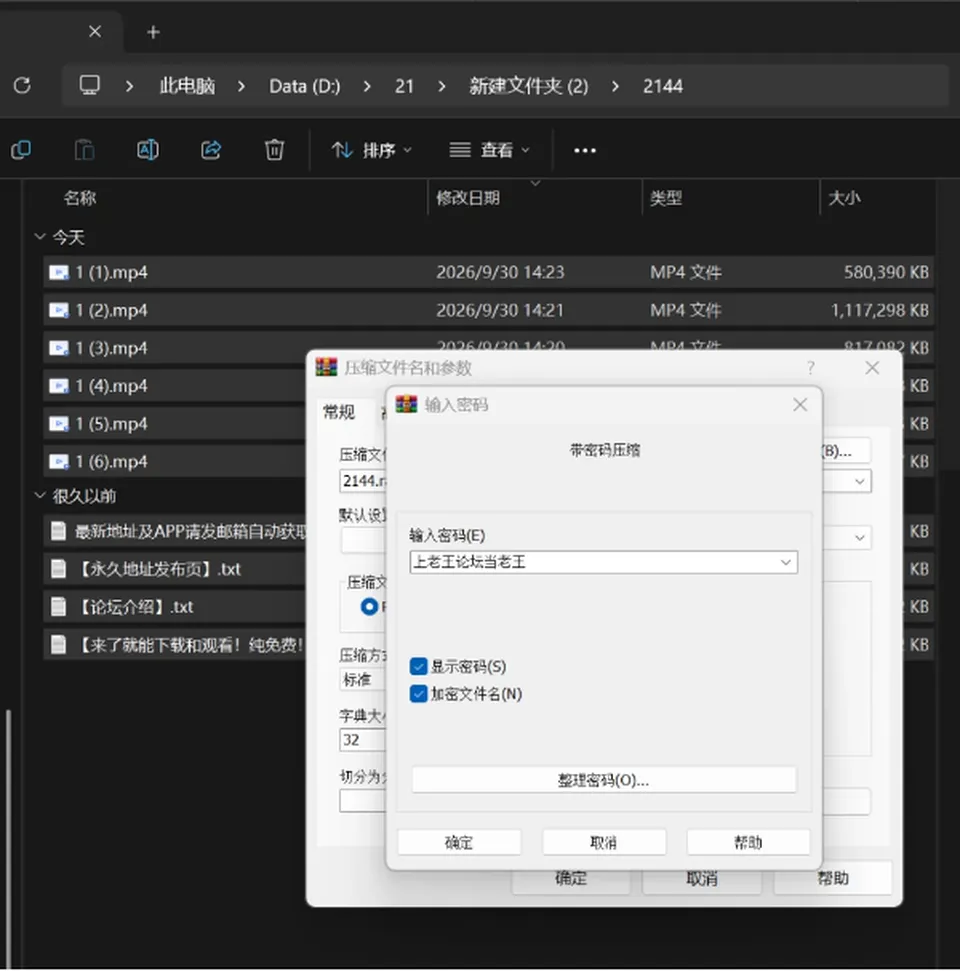The image size is (960, 971).
Task: Open the password history dropdown arrow
Action: pos(785,562)
